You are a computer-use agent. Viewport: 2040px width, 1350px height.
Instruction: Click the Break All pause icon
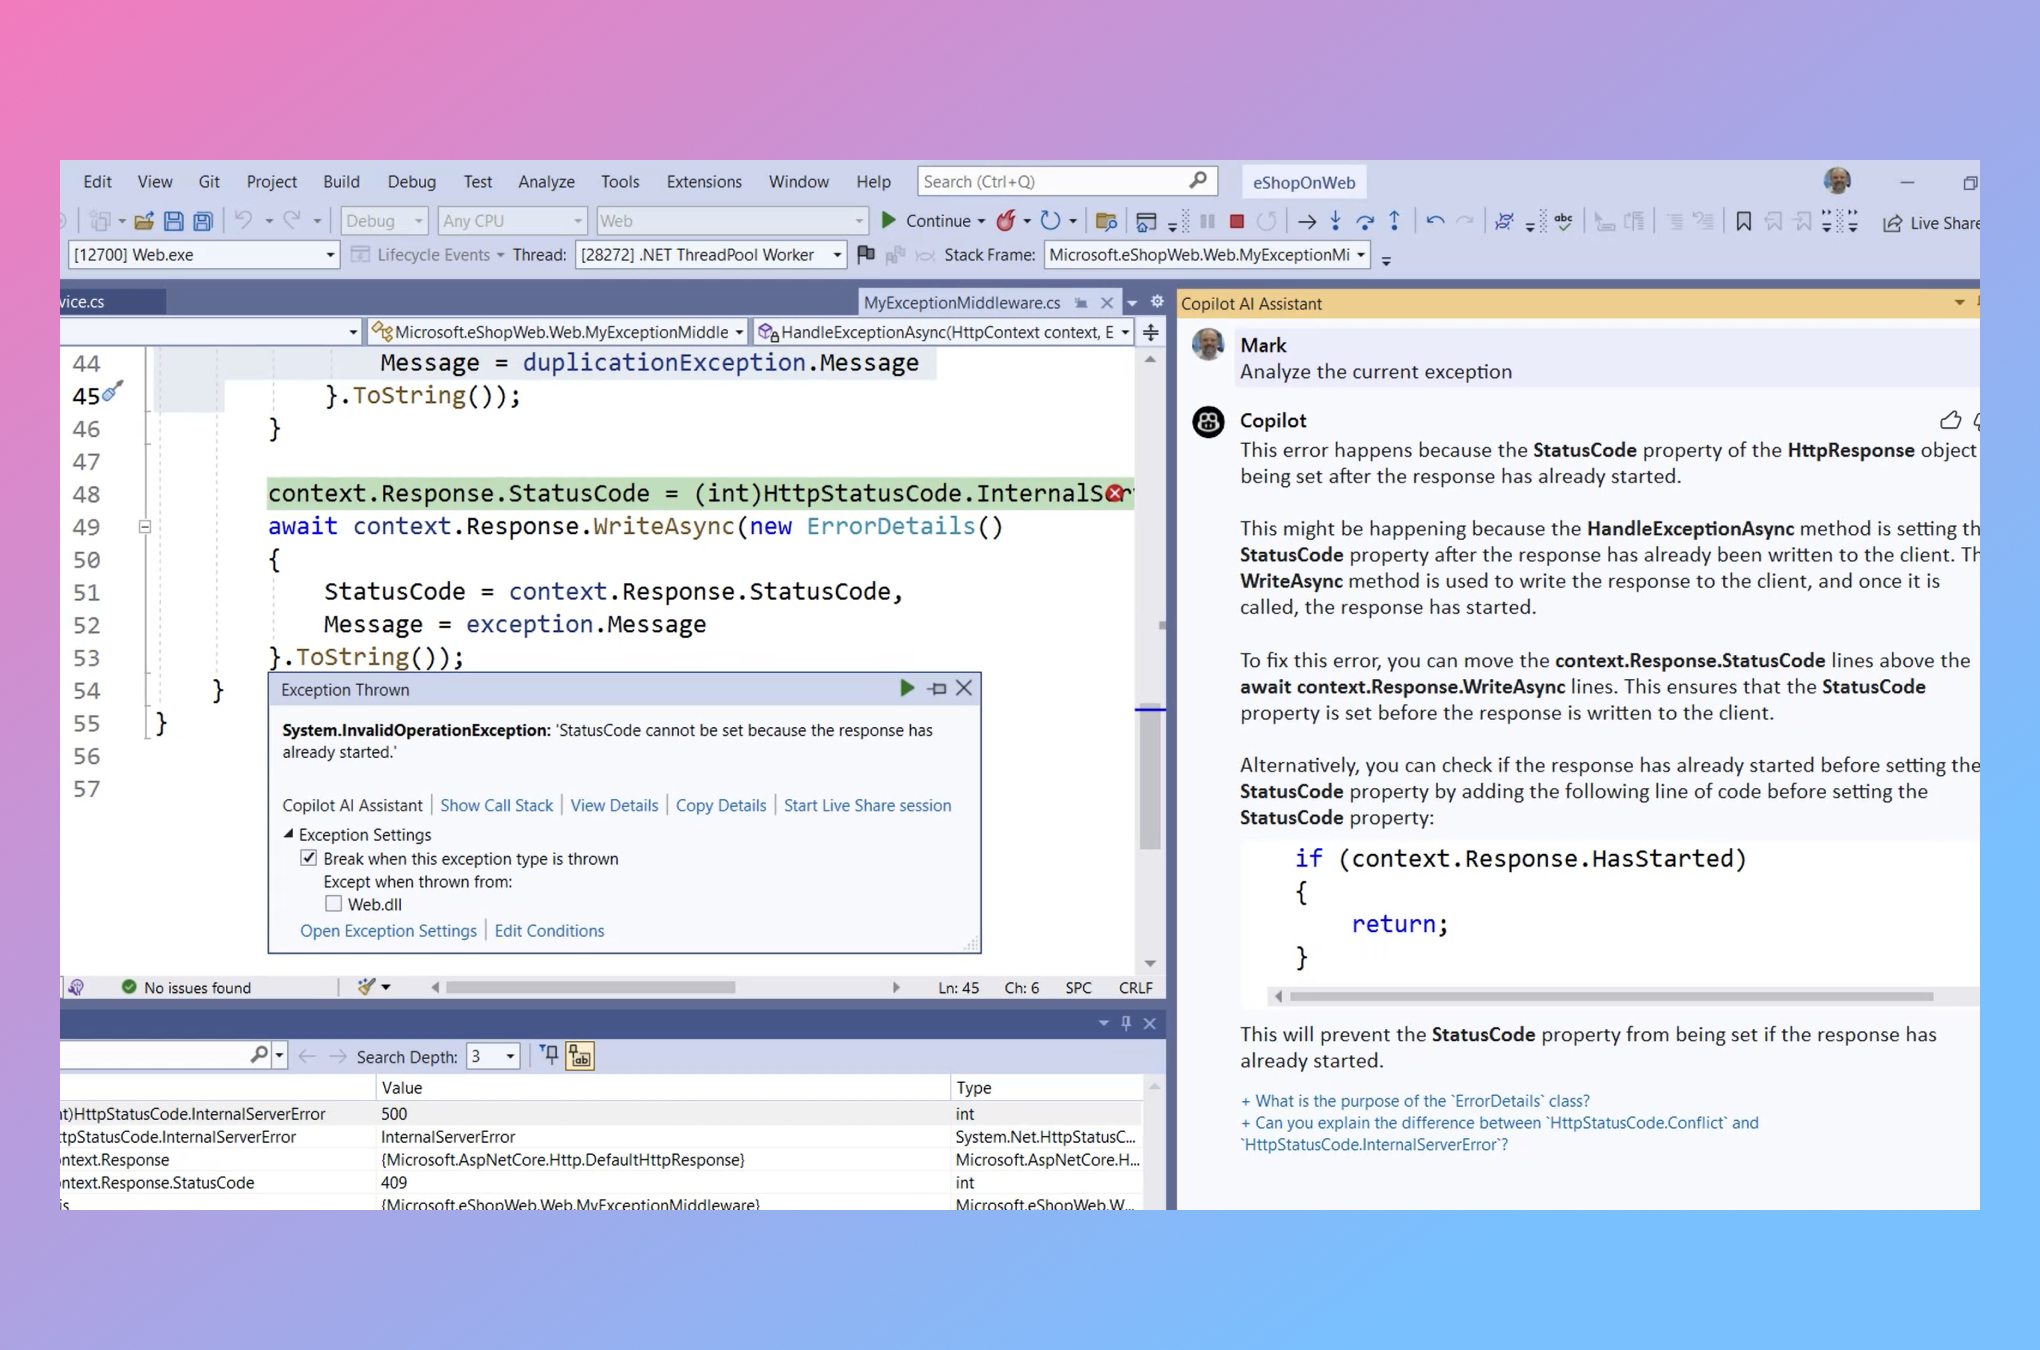(1207, 220)
